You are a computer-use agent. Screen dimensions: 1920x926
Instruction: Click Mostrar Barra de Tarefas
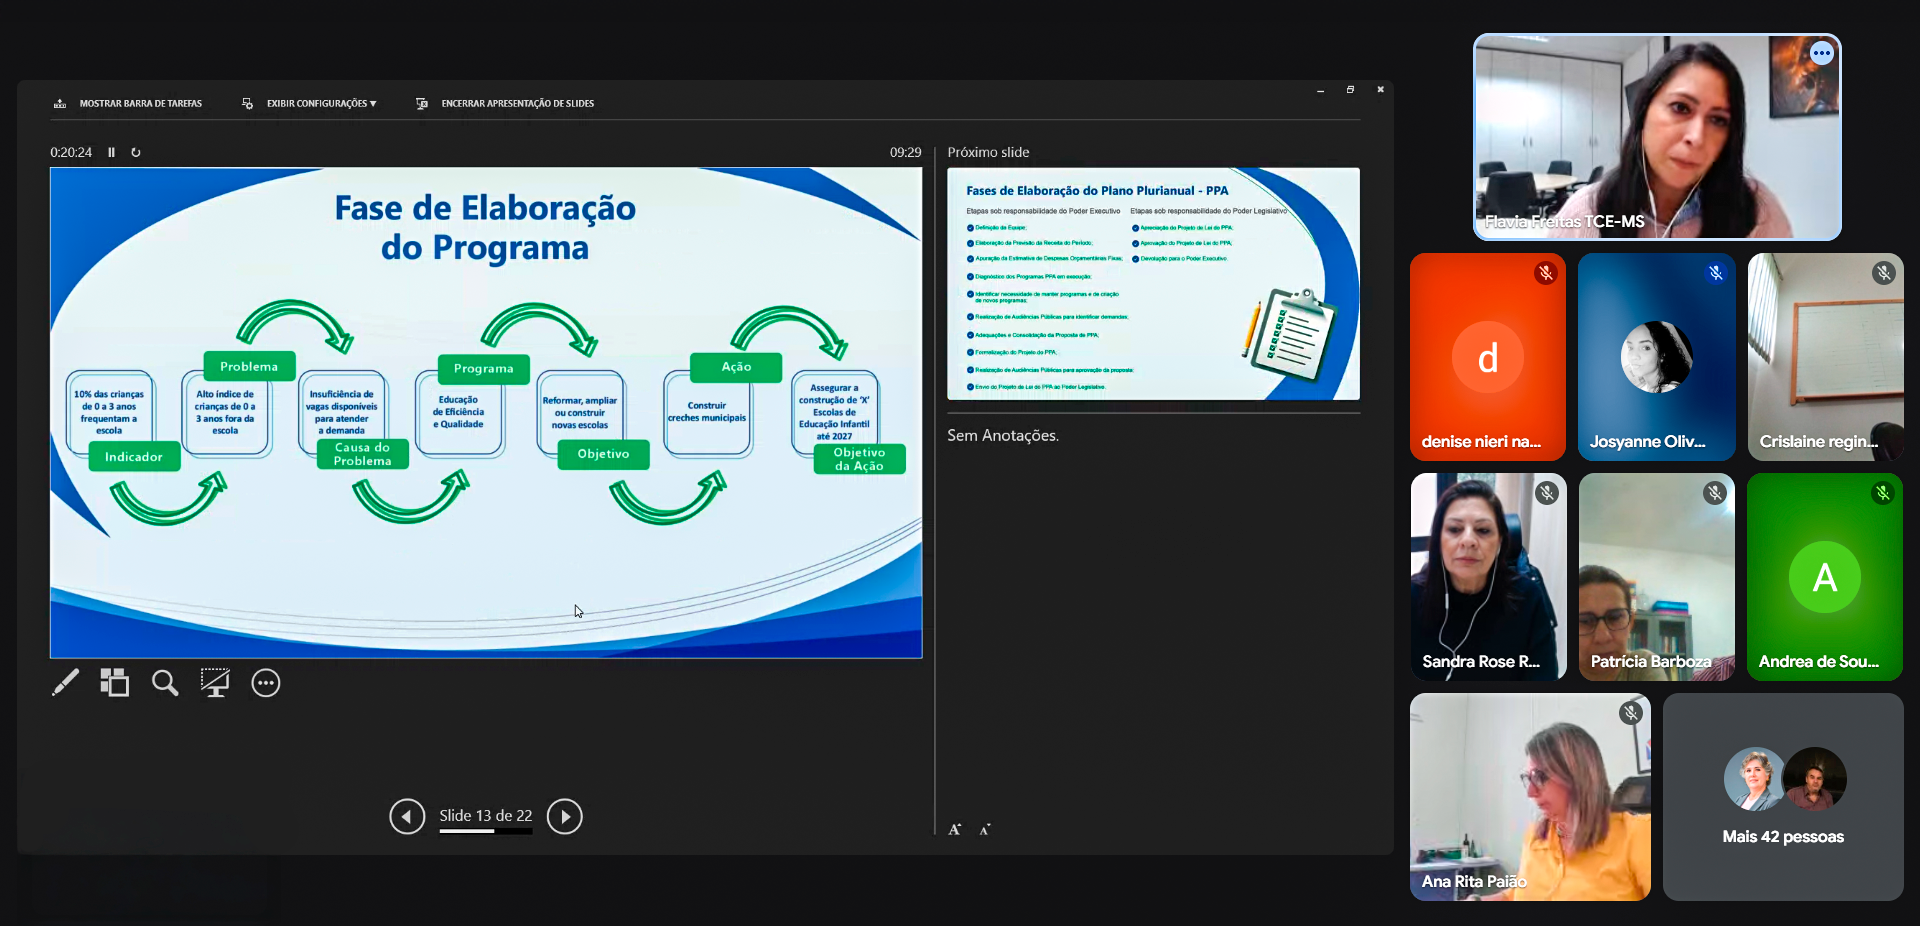(140, 103)
